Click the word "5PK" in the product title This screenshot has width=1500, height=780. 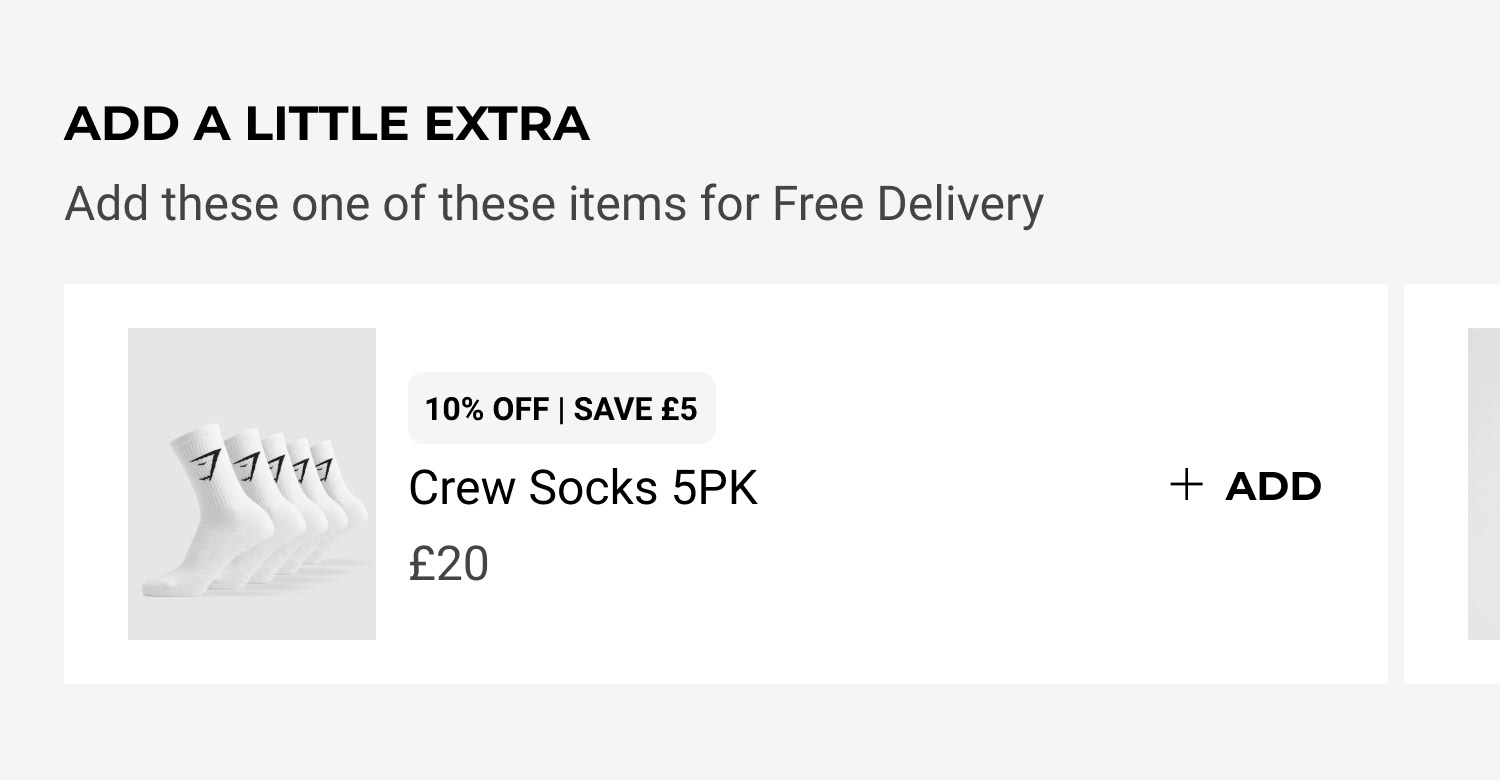(715, 488)
